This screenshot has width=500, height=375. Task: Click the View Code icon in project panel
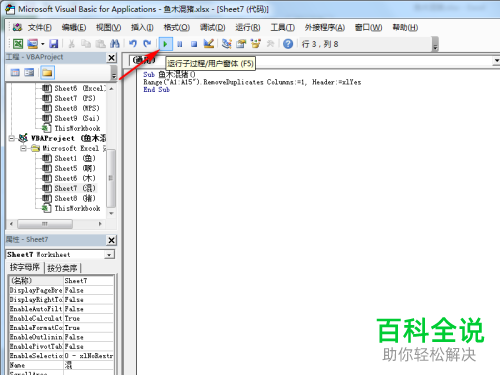15,72
